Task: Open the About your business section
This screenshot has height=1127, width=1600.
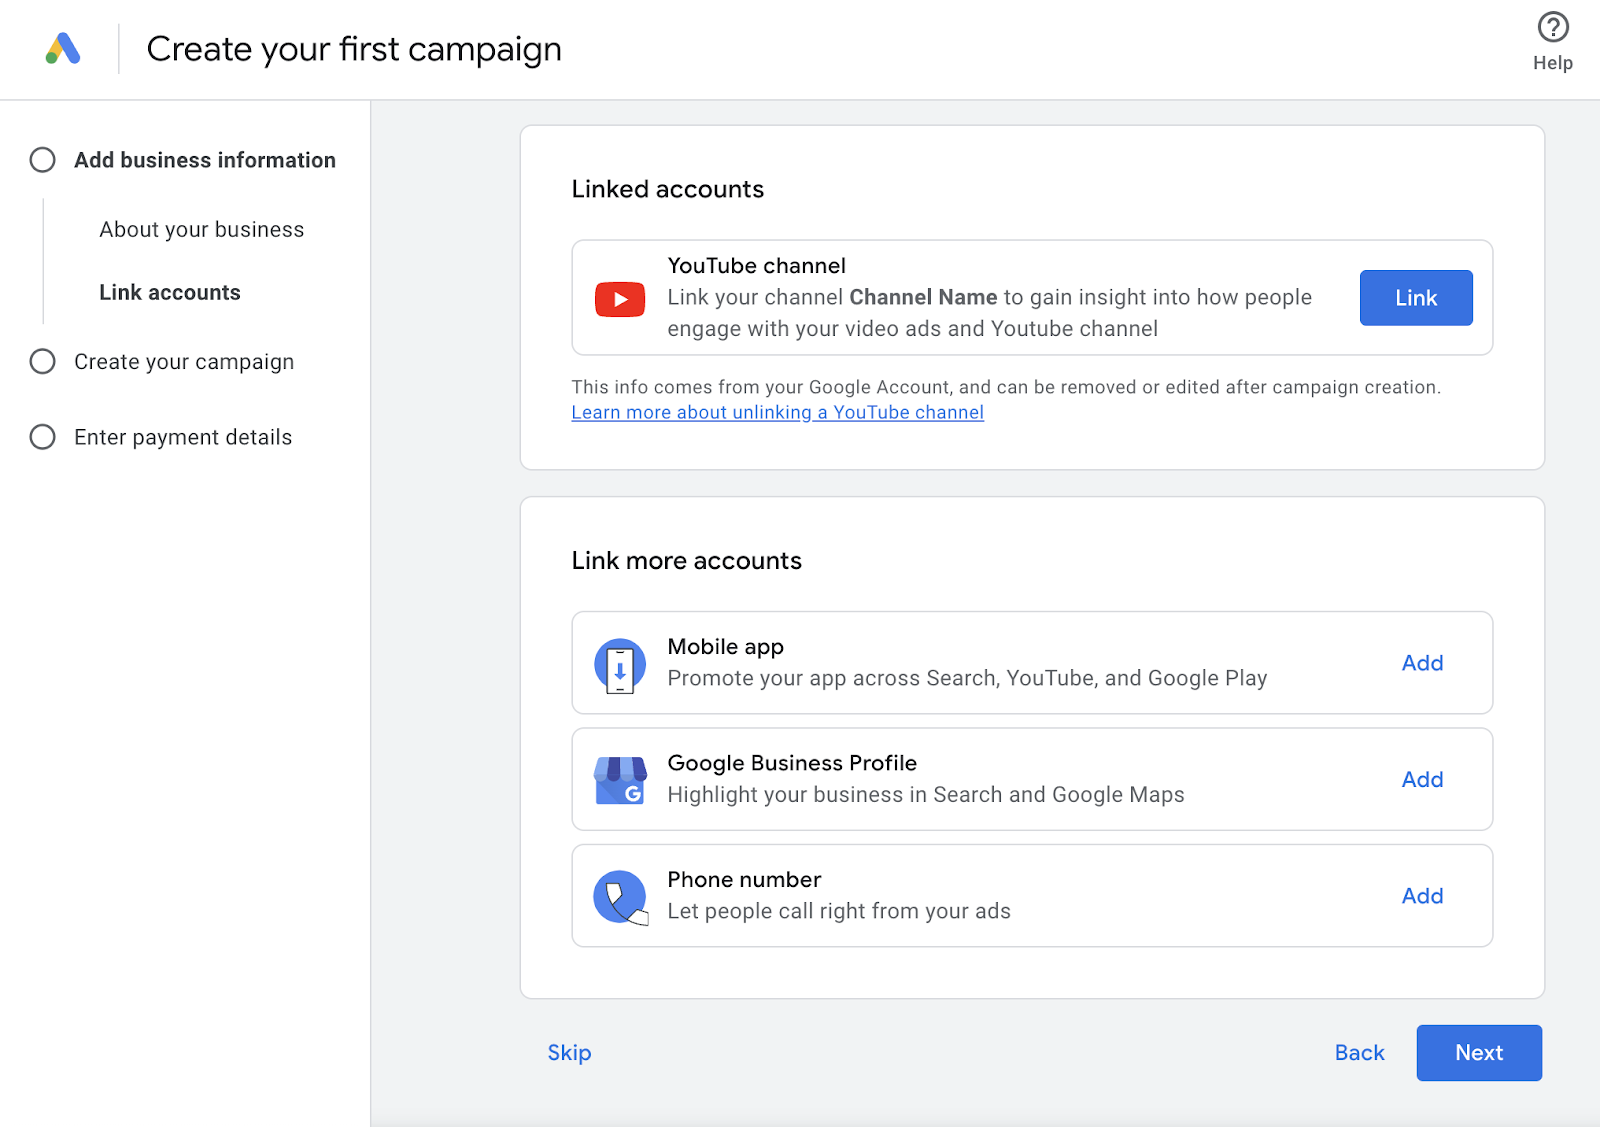Action: pyautogui.click(x=200, y=229)
